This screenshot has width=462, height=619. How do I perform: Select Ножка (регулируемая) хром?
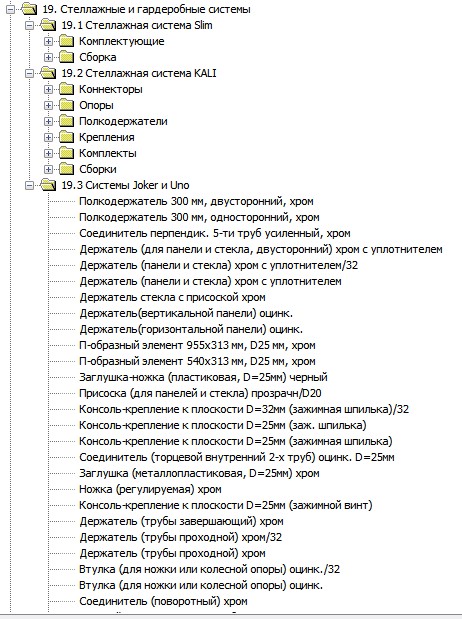150,490
